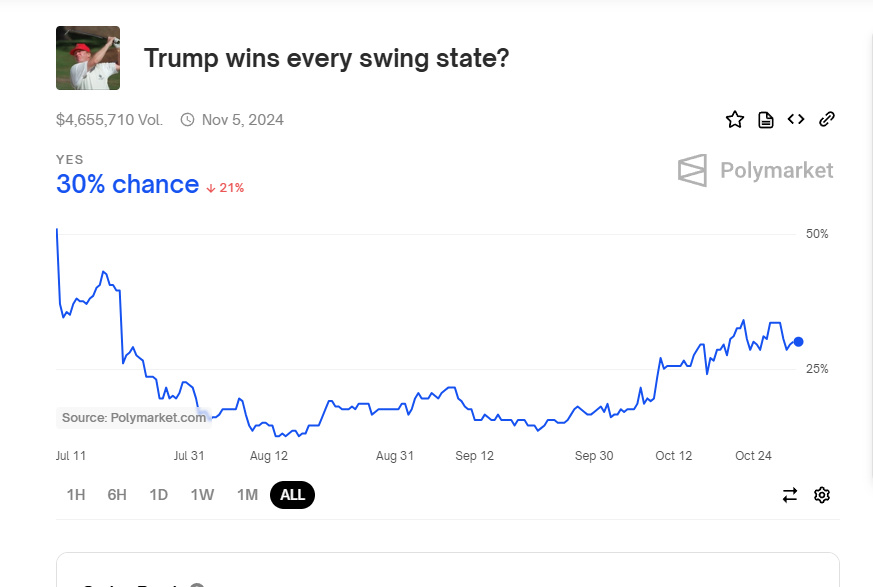Click the clock icon beside Nov 5, 2024
The width and height of the screenshot is (873, 587).
(188, 120)
